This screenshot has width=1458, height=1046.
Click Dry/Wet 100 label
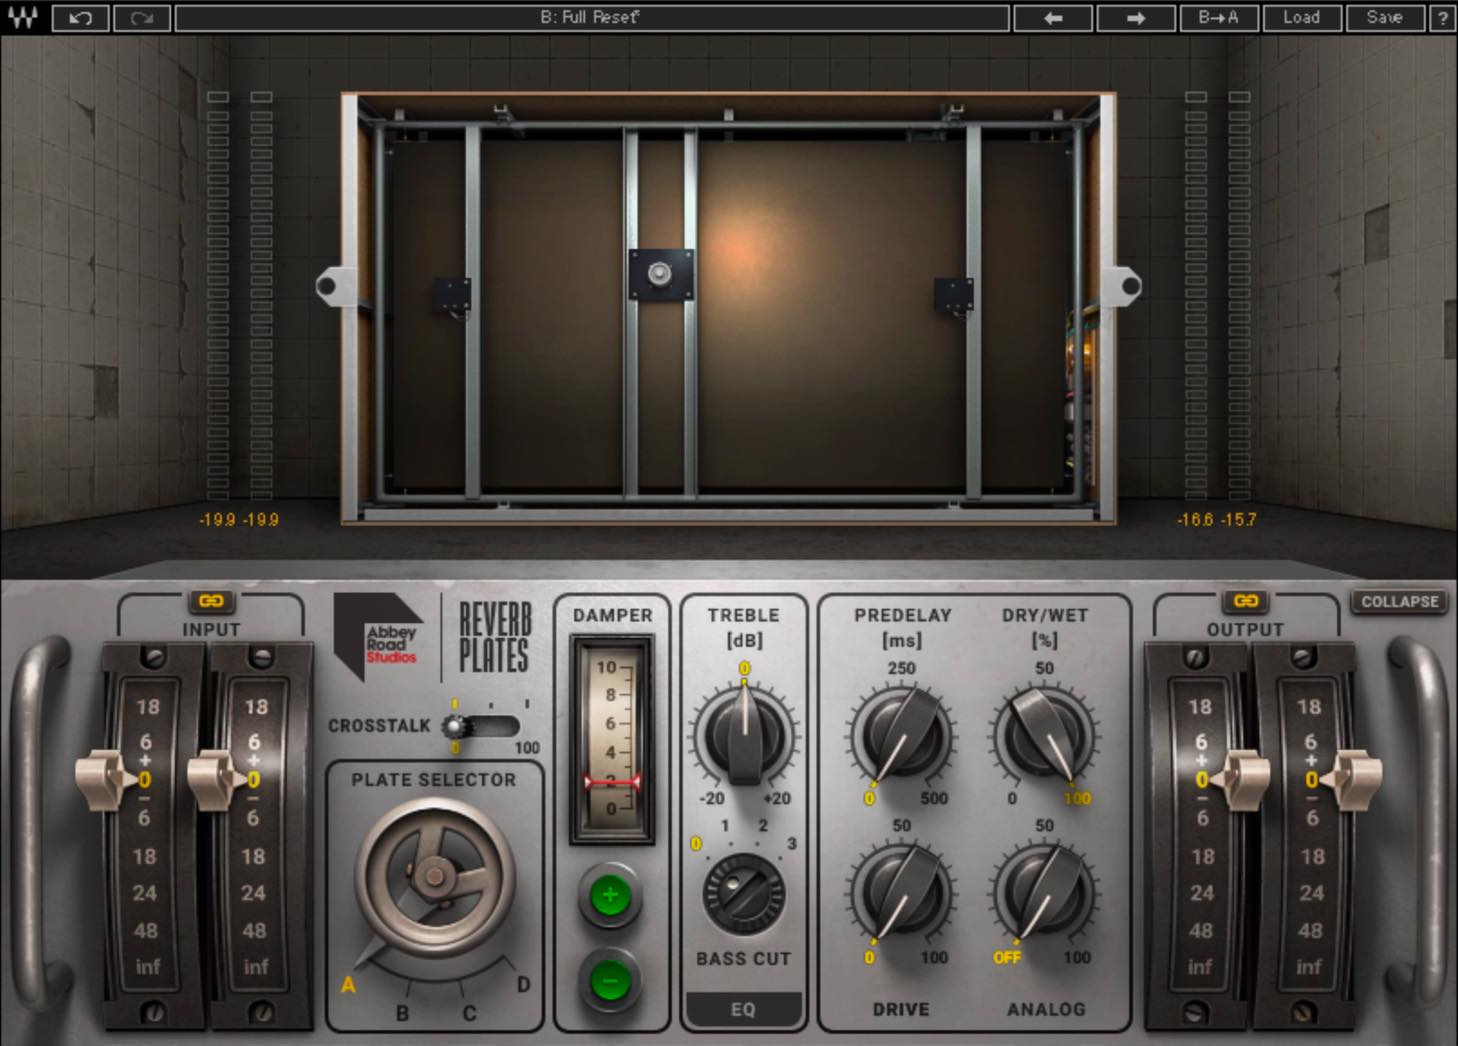coord(1077,798)
